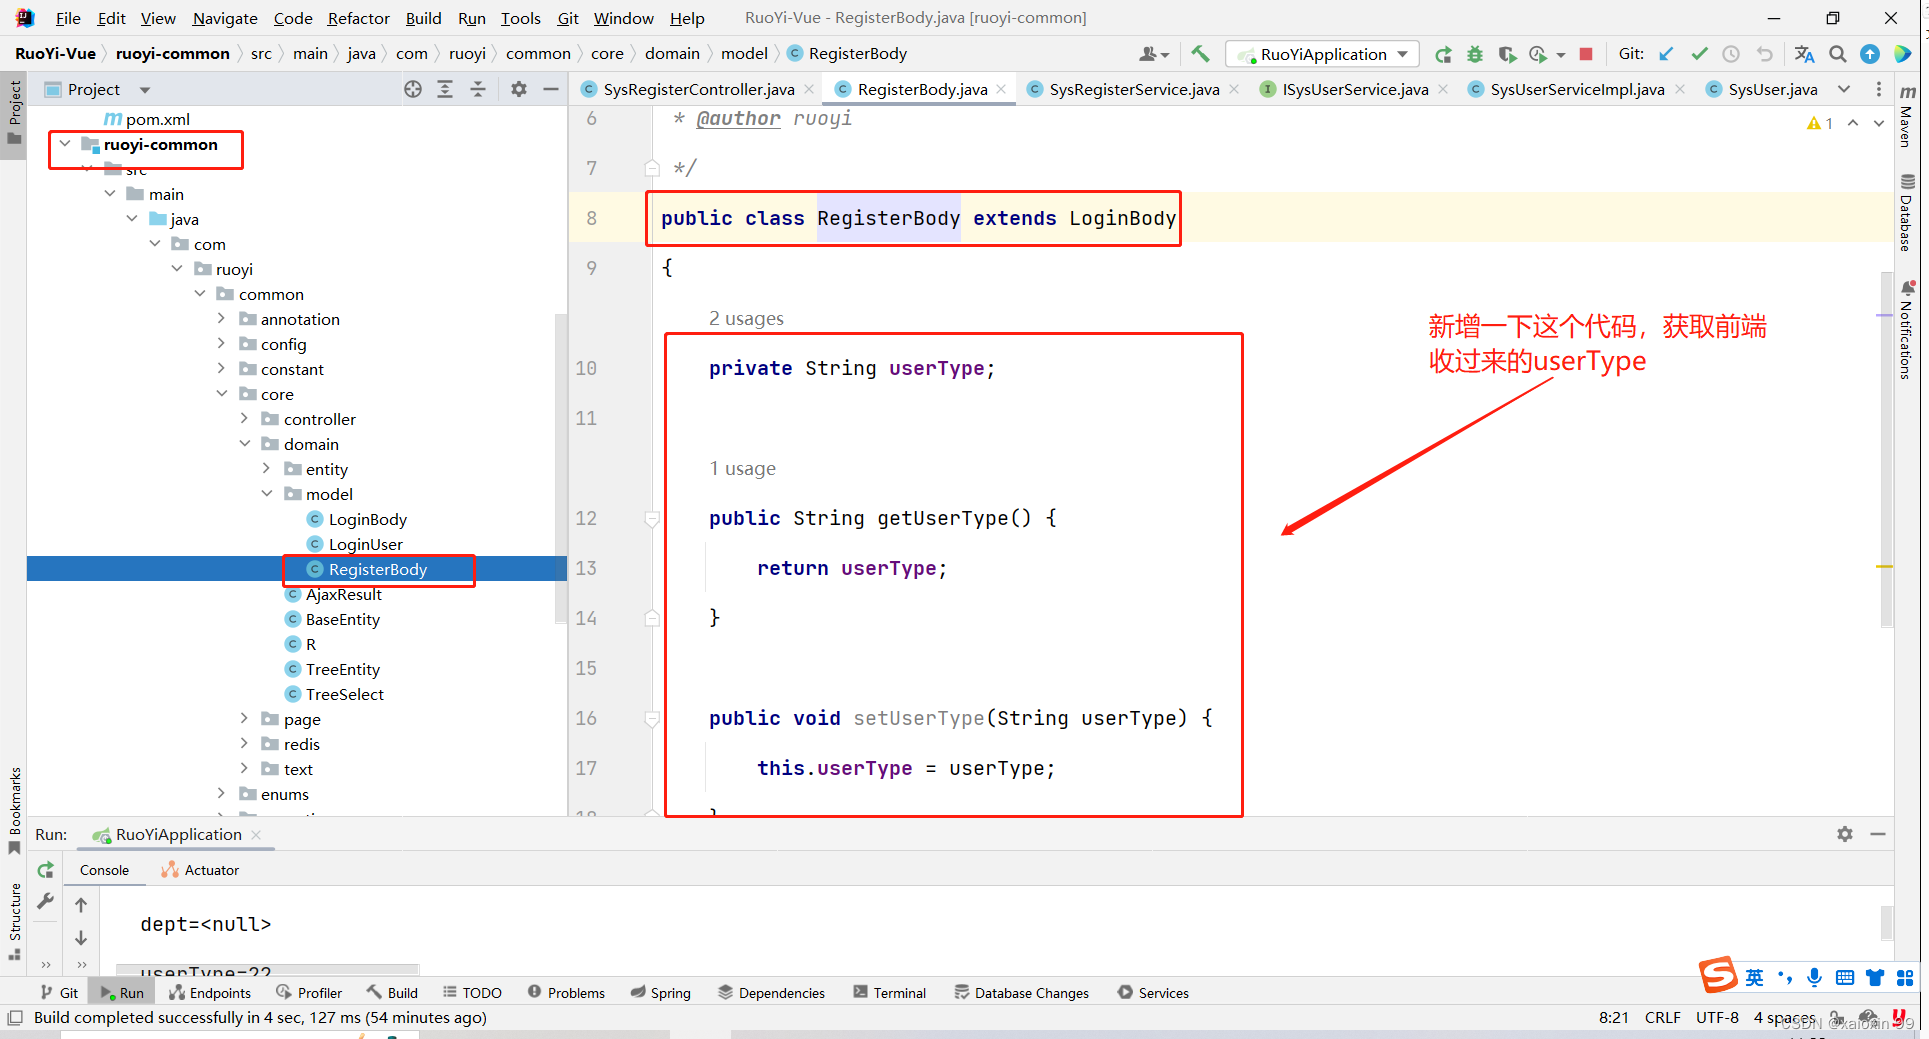Open Run panel gear settings
Screen dimensions: 1929x1039
pos(1845,834)
